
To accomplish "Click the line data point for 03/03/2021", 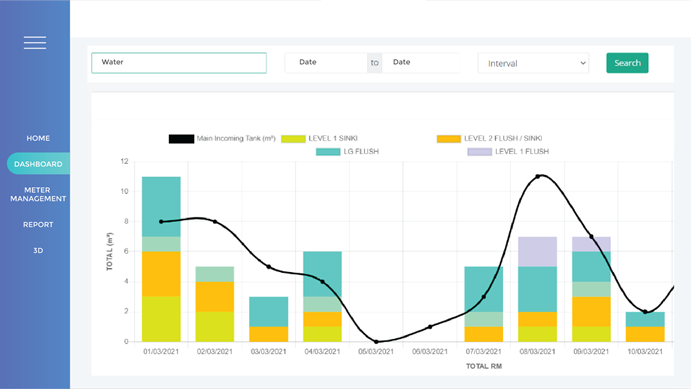I will pyautogui.click(x=269, y=267).
